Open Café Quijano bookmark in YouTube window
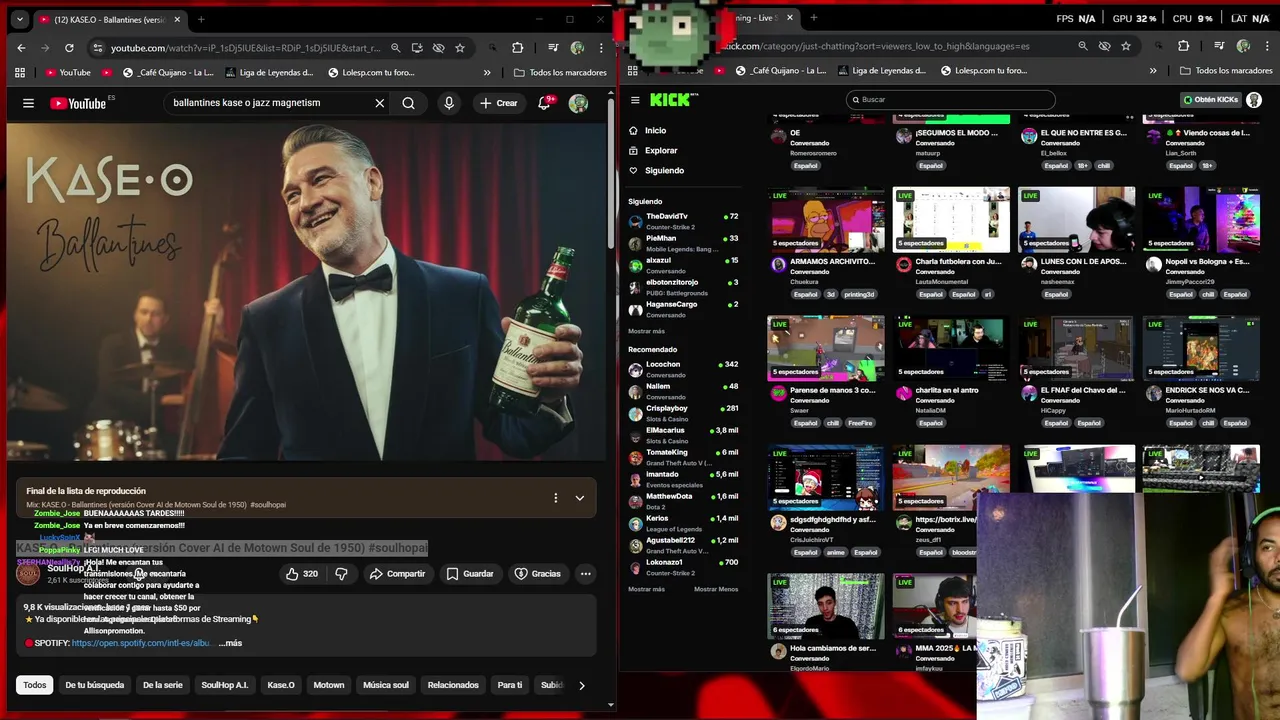This screenshot has height=720, width=1280. click(168, 72)
